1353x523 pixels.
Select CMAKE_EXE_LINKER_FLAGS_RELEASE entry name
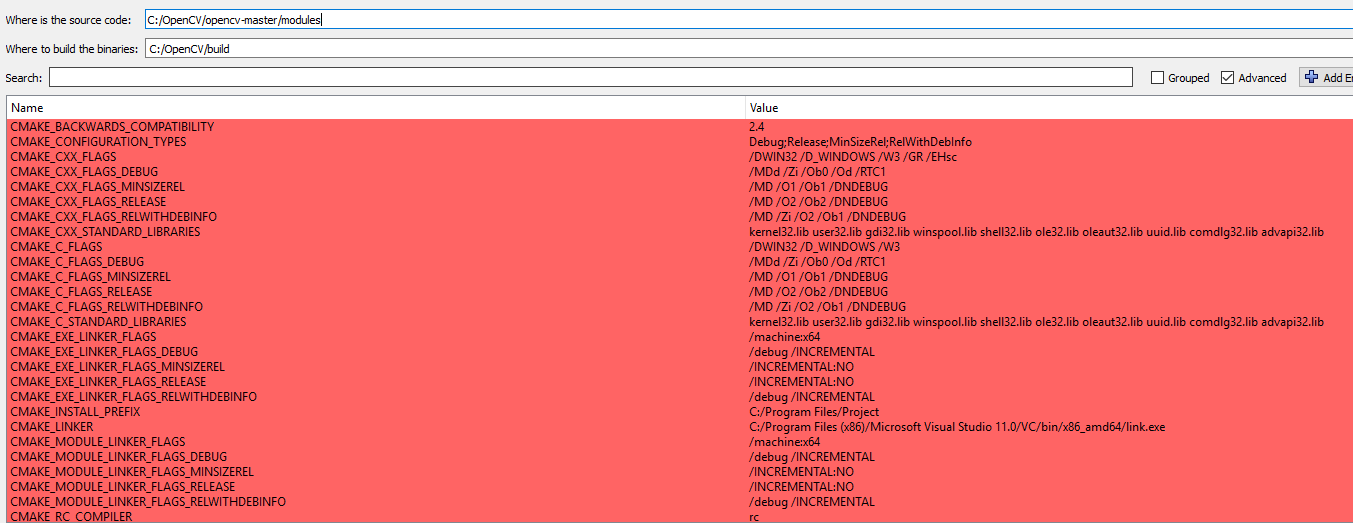pyautogui.click(x=108, y=382)
